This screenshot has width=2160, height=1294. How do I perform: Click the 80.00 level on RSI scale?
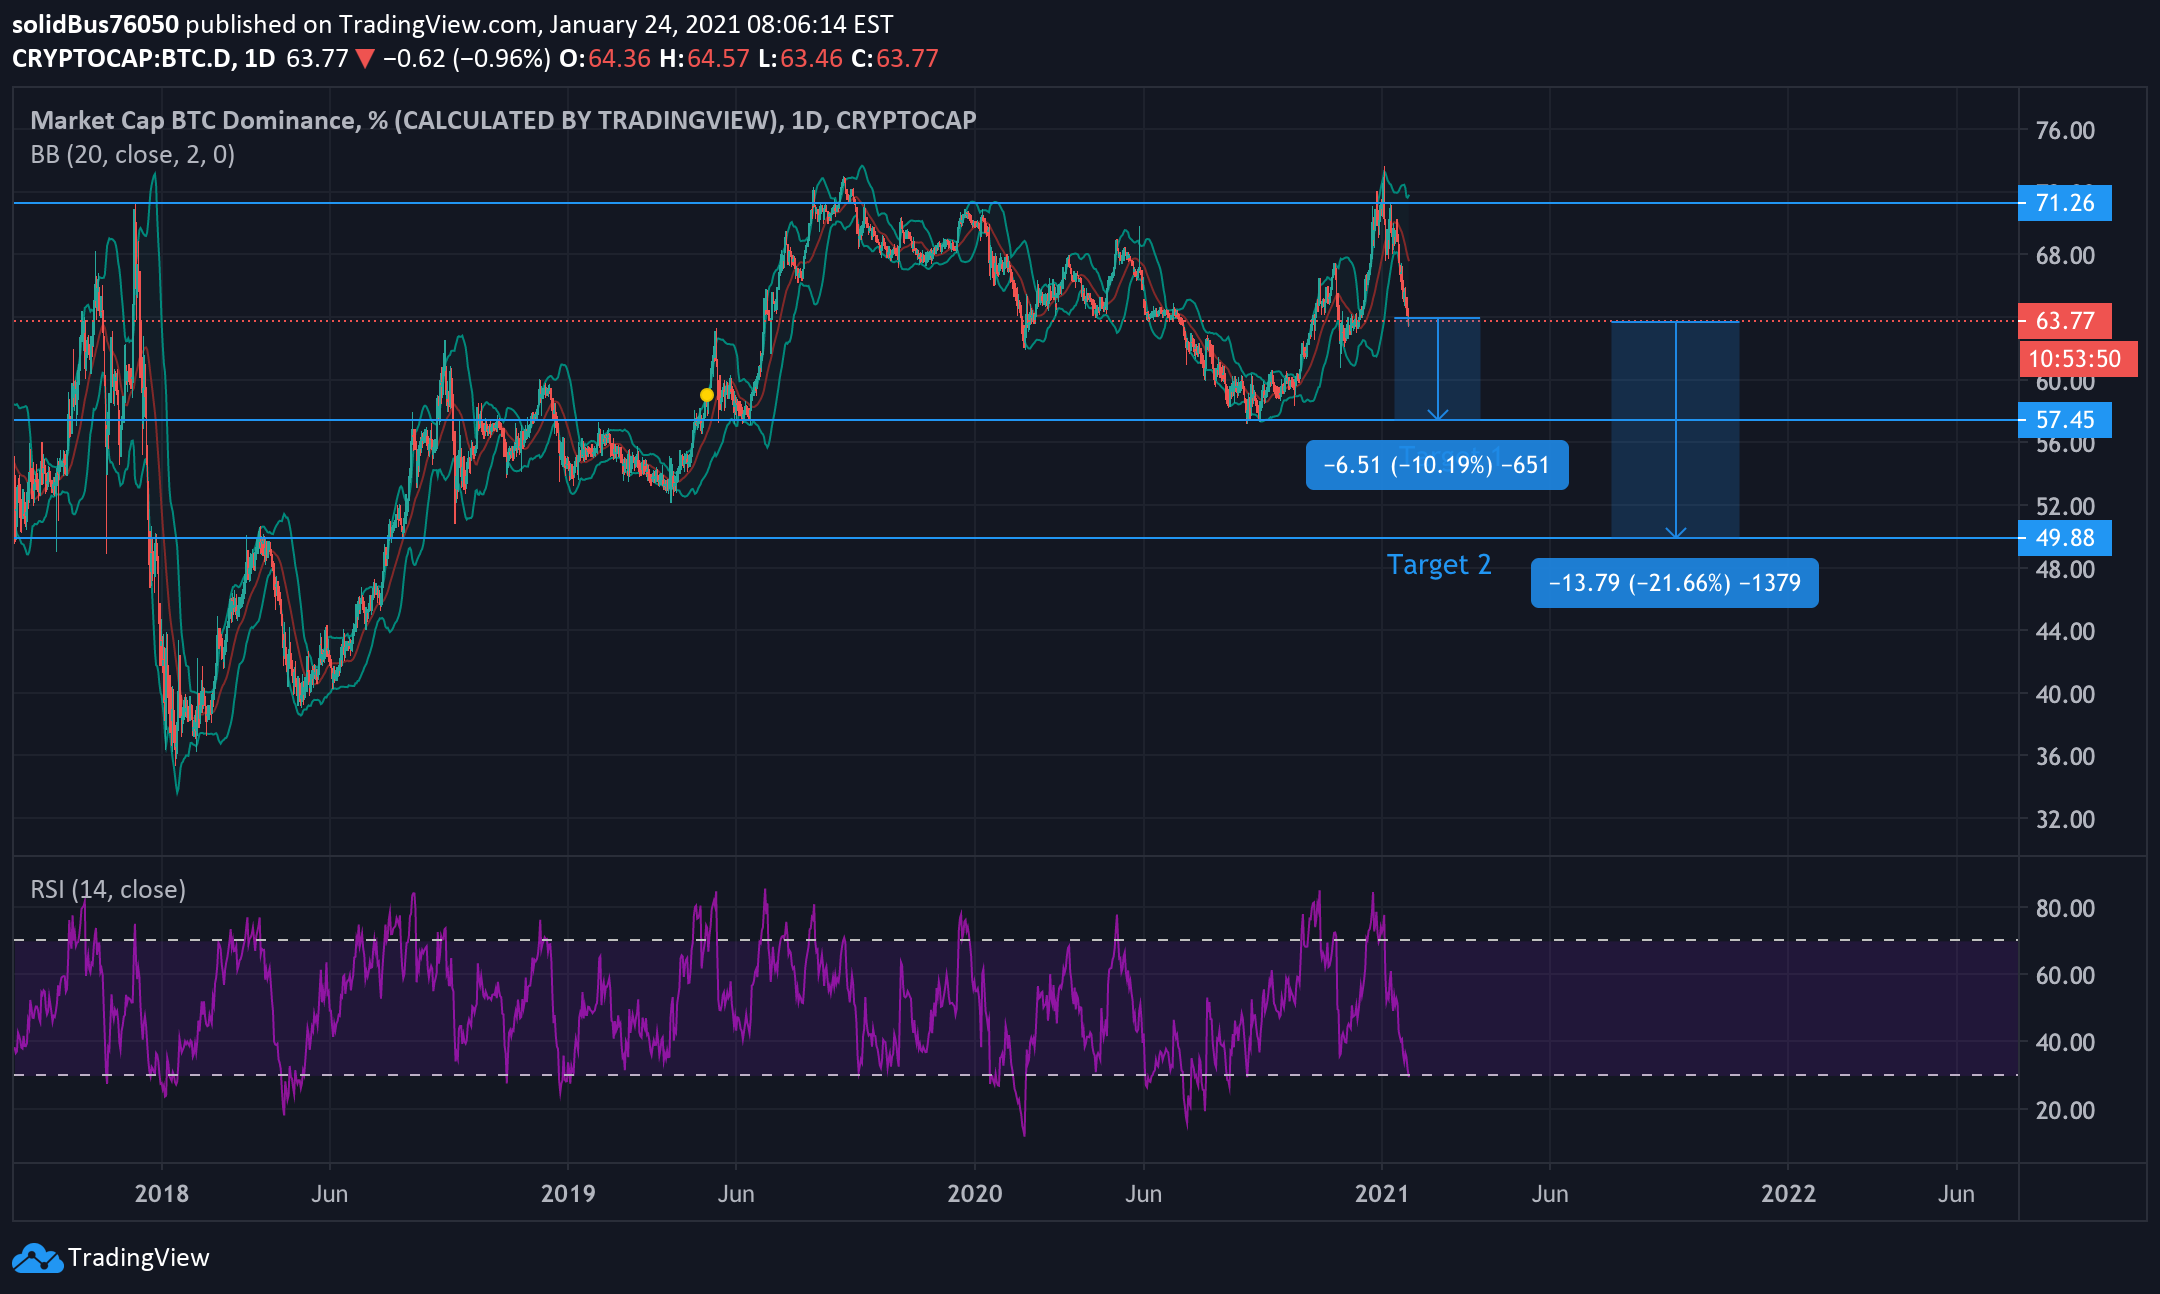click(x=2064, y=908)
